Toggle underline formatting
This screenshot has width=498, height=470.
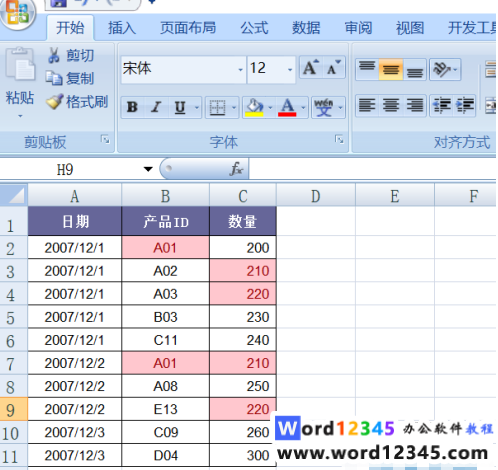(x=180, y=107)
